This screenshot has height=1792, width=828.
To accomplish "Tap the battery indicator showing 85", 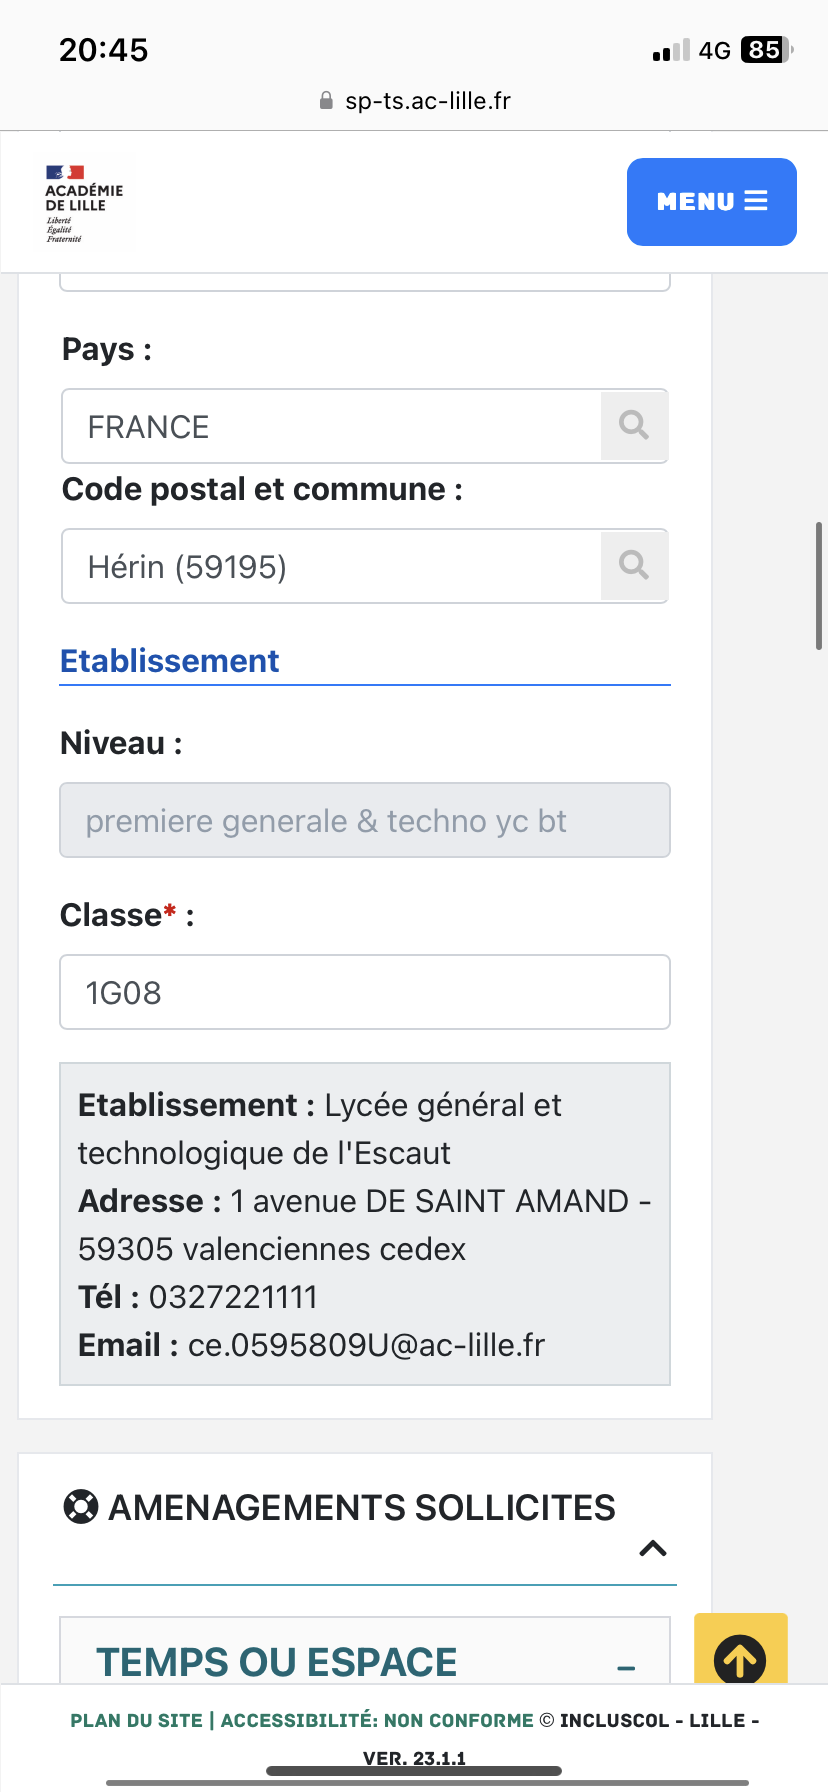I will pos(765,50).
